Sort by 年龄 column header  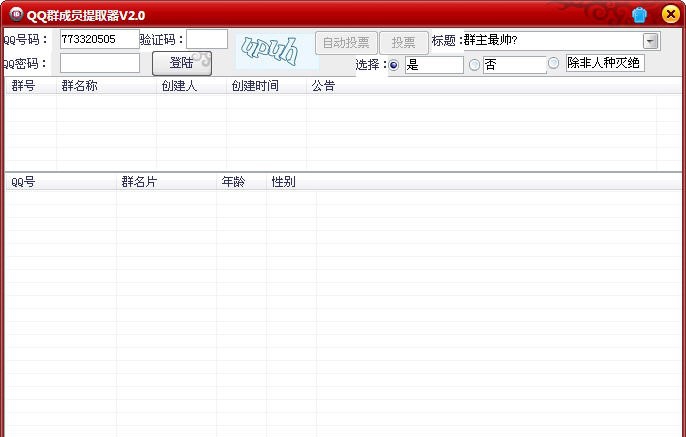point(242,182)
